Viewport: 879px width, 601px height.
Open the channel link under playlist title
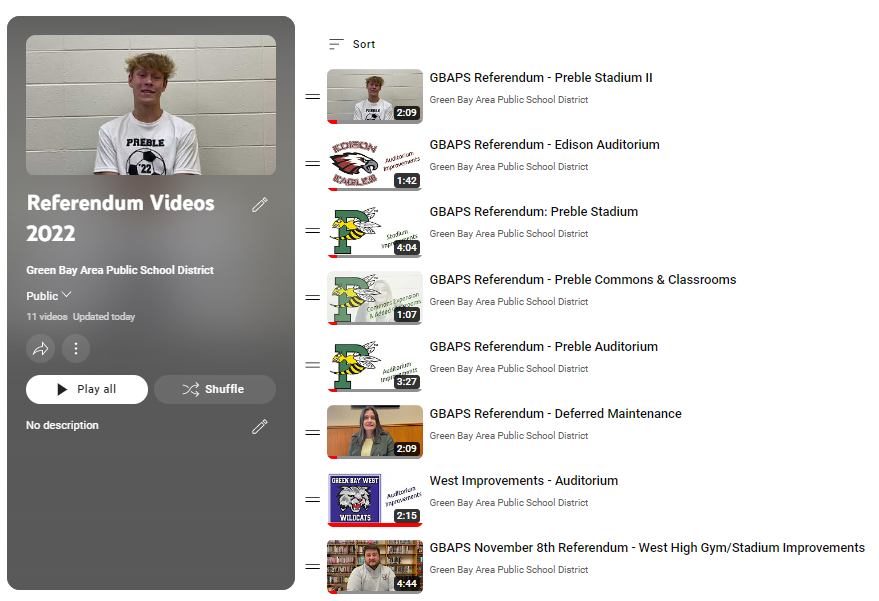(x=120, y=270)
